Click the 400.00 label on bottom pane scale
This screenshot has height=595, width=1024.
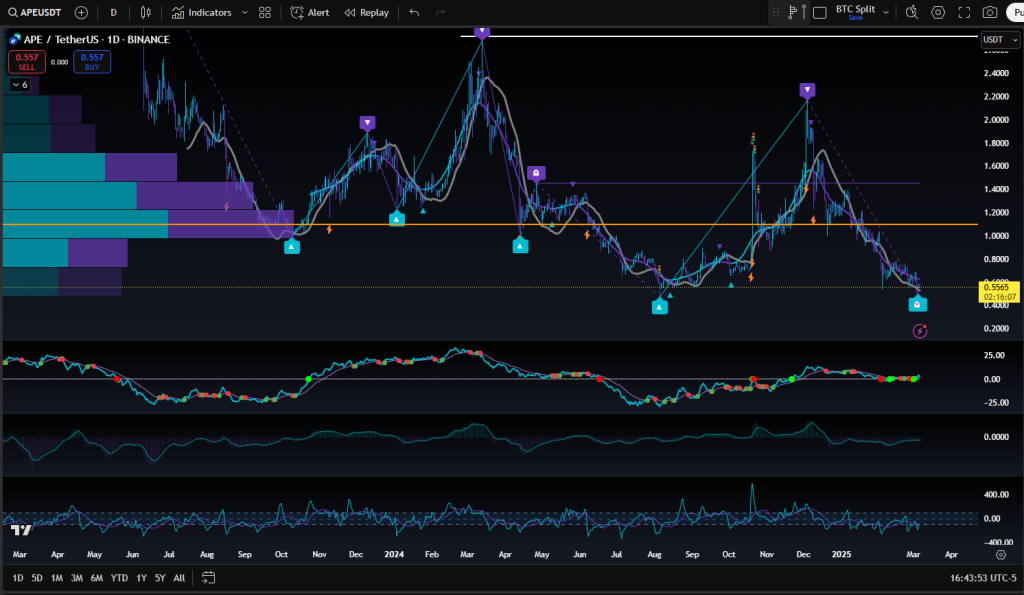click(997, 494)
